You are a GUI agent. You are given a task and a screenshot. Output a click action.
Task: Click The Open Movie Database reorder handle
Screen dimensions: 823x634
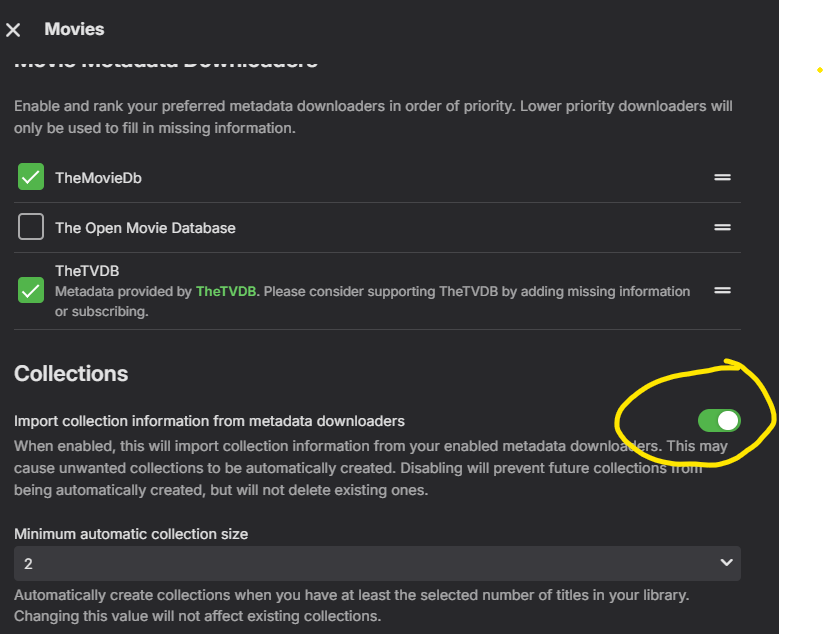click(x=722, y=228)
